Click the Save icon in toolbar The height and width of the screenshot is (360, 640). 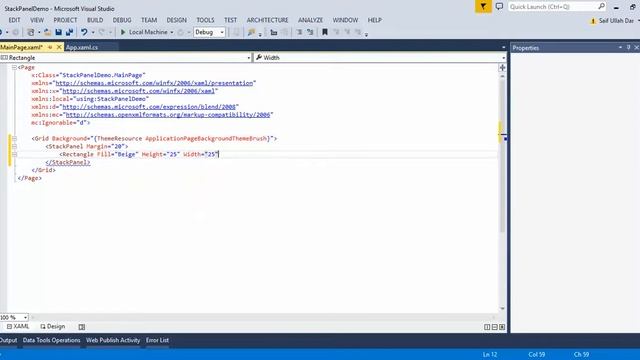pyautogui.click(x=58, y=32)
